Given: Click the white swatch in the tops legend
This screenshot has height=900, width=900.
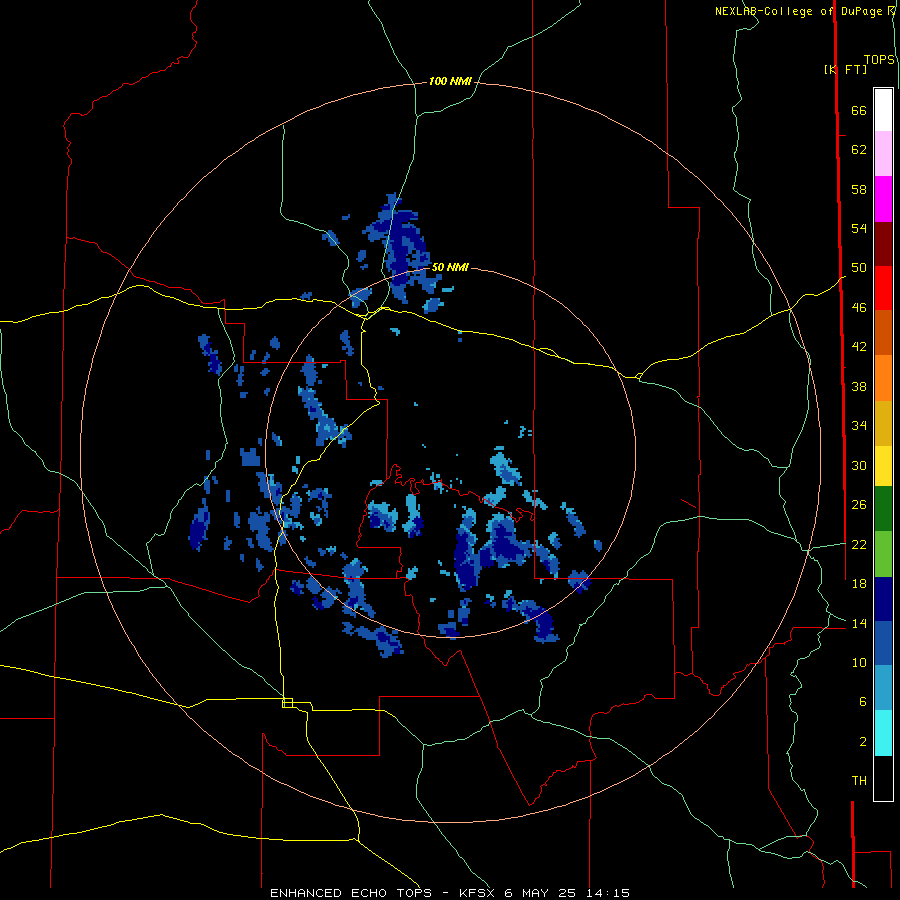Looking at the screenshot, I should [883, 110].
